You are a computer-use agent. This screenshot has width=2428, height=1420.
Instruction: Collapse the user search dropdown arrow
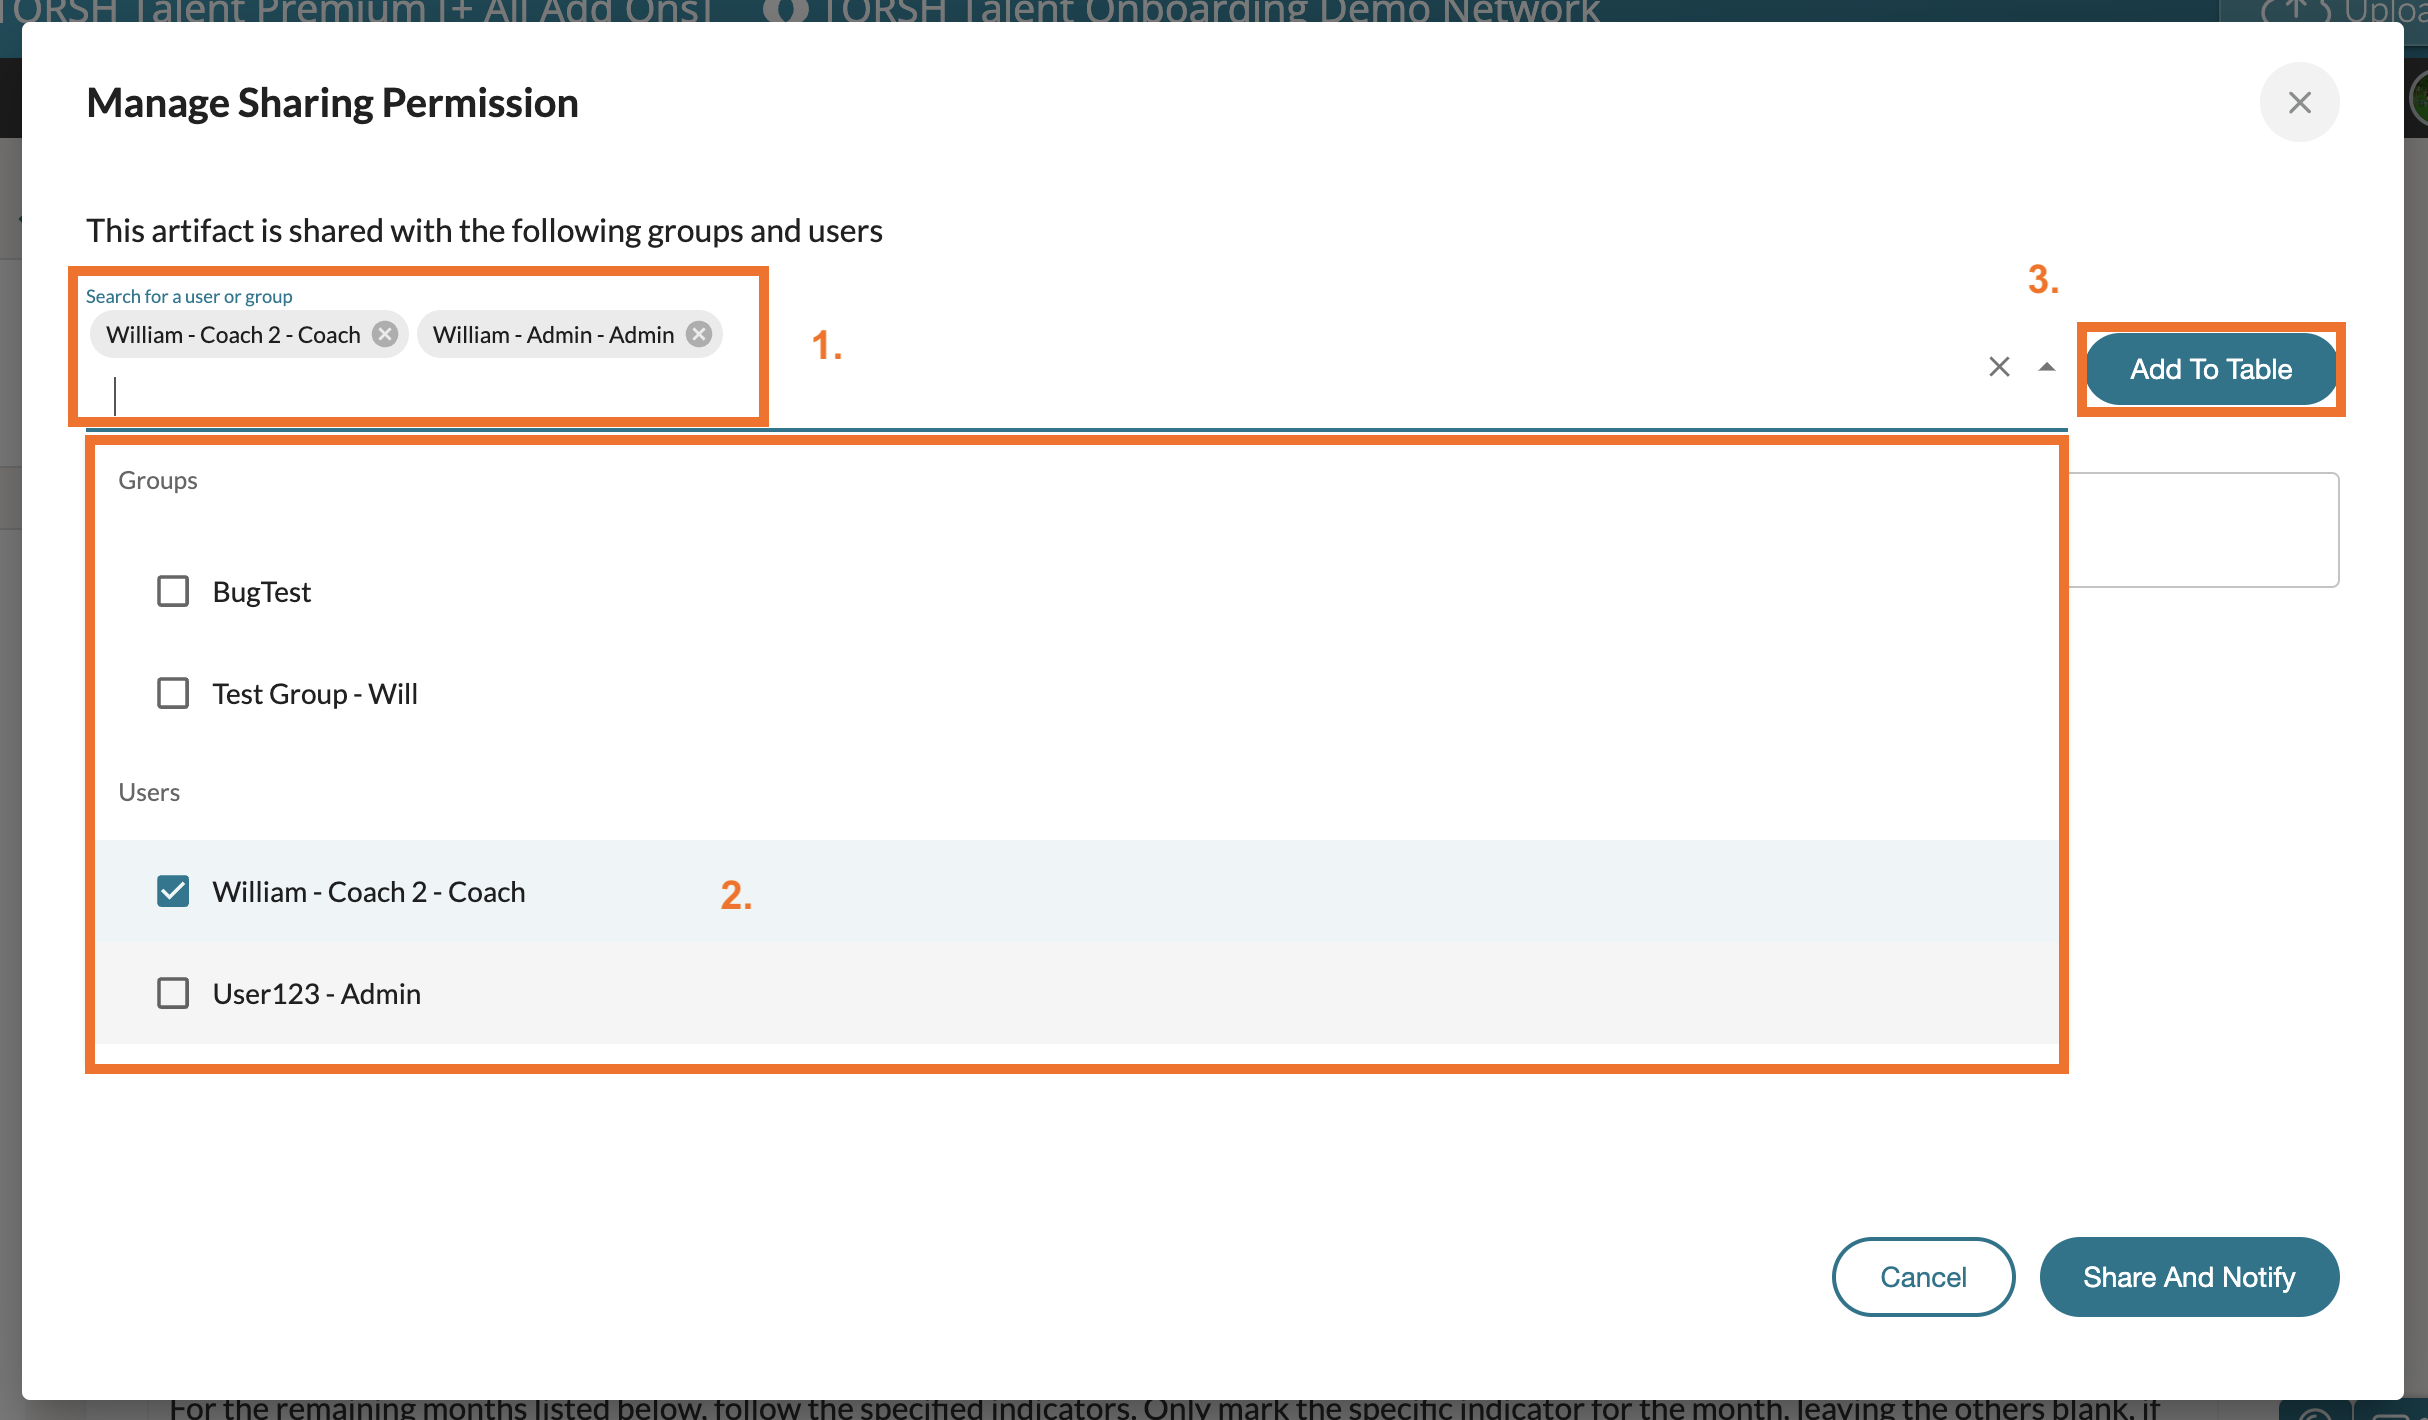coord(2047,367)
